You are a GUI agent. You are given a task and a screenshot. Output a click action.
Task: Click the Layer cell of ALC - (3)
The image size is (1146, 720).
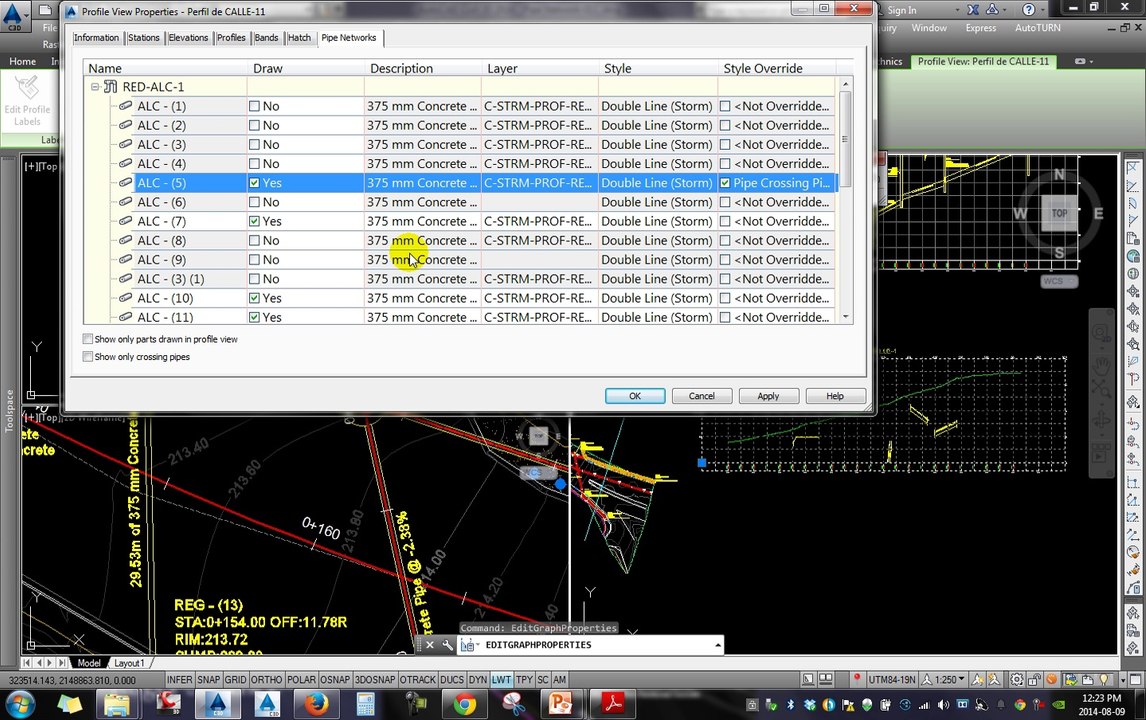tap(539, 145)
